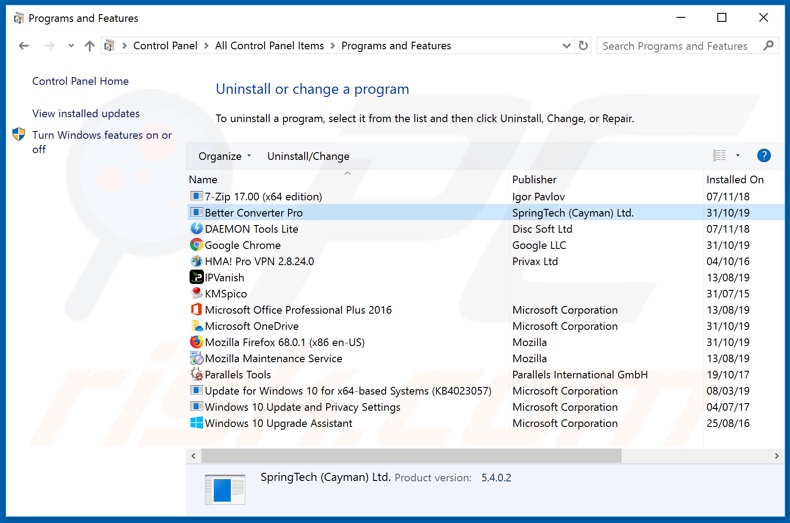Select the DAEMON Tools Lite entry
This screenshot has width=790, height=523.
pyautogui.click(x=485, y=229)
